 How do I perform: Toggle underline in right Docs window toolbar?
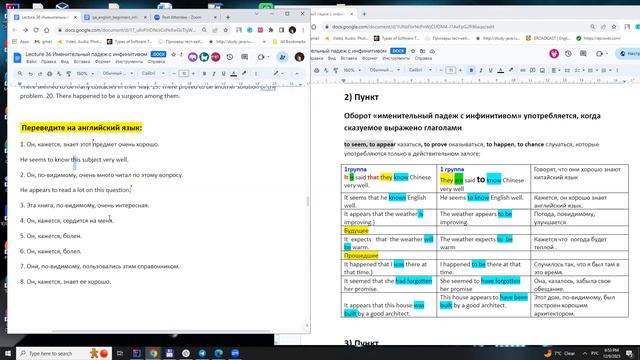click(x=490, y=70)
